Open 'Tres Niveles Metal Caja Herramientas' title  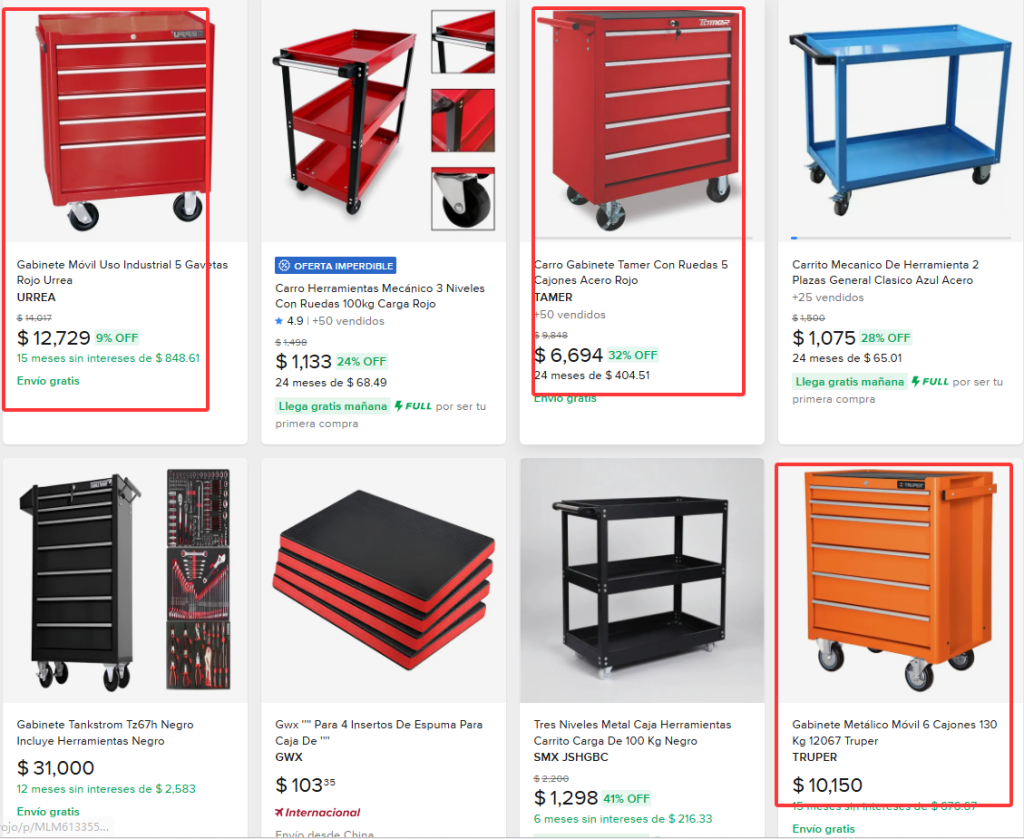click(632, 732)
